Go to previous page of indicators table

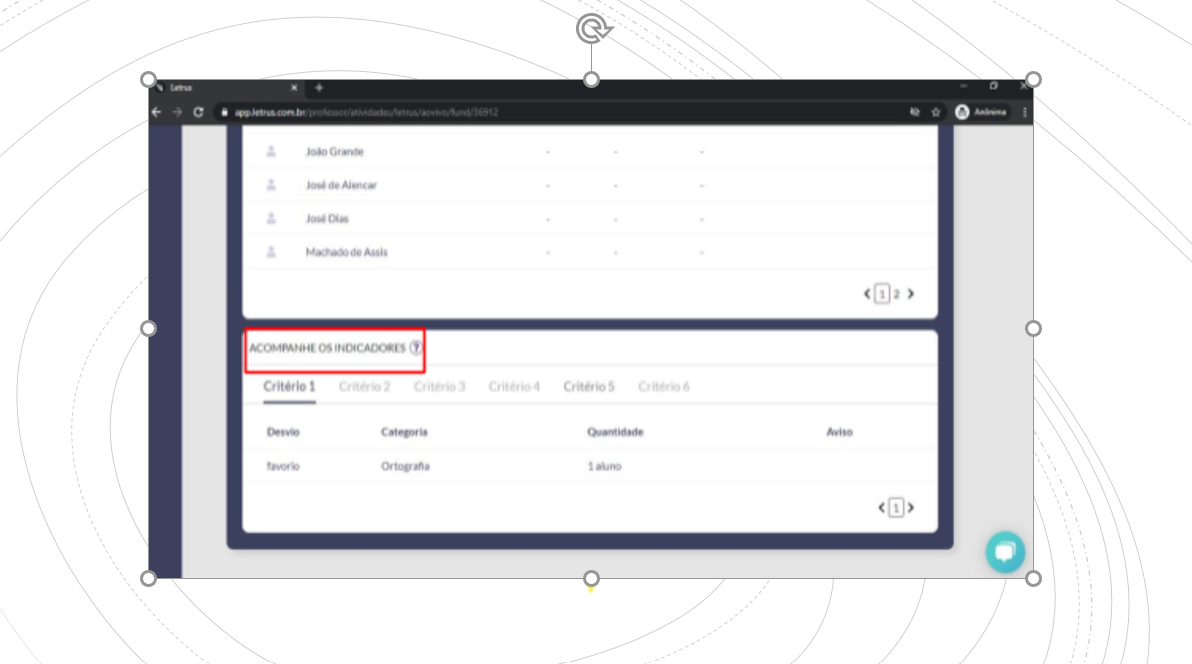[882, 507]
